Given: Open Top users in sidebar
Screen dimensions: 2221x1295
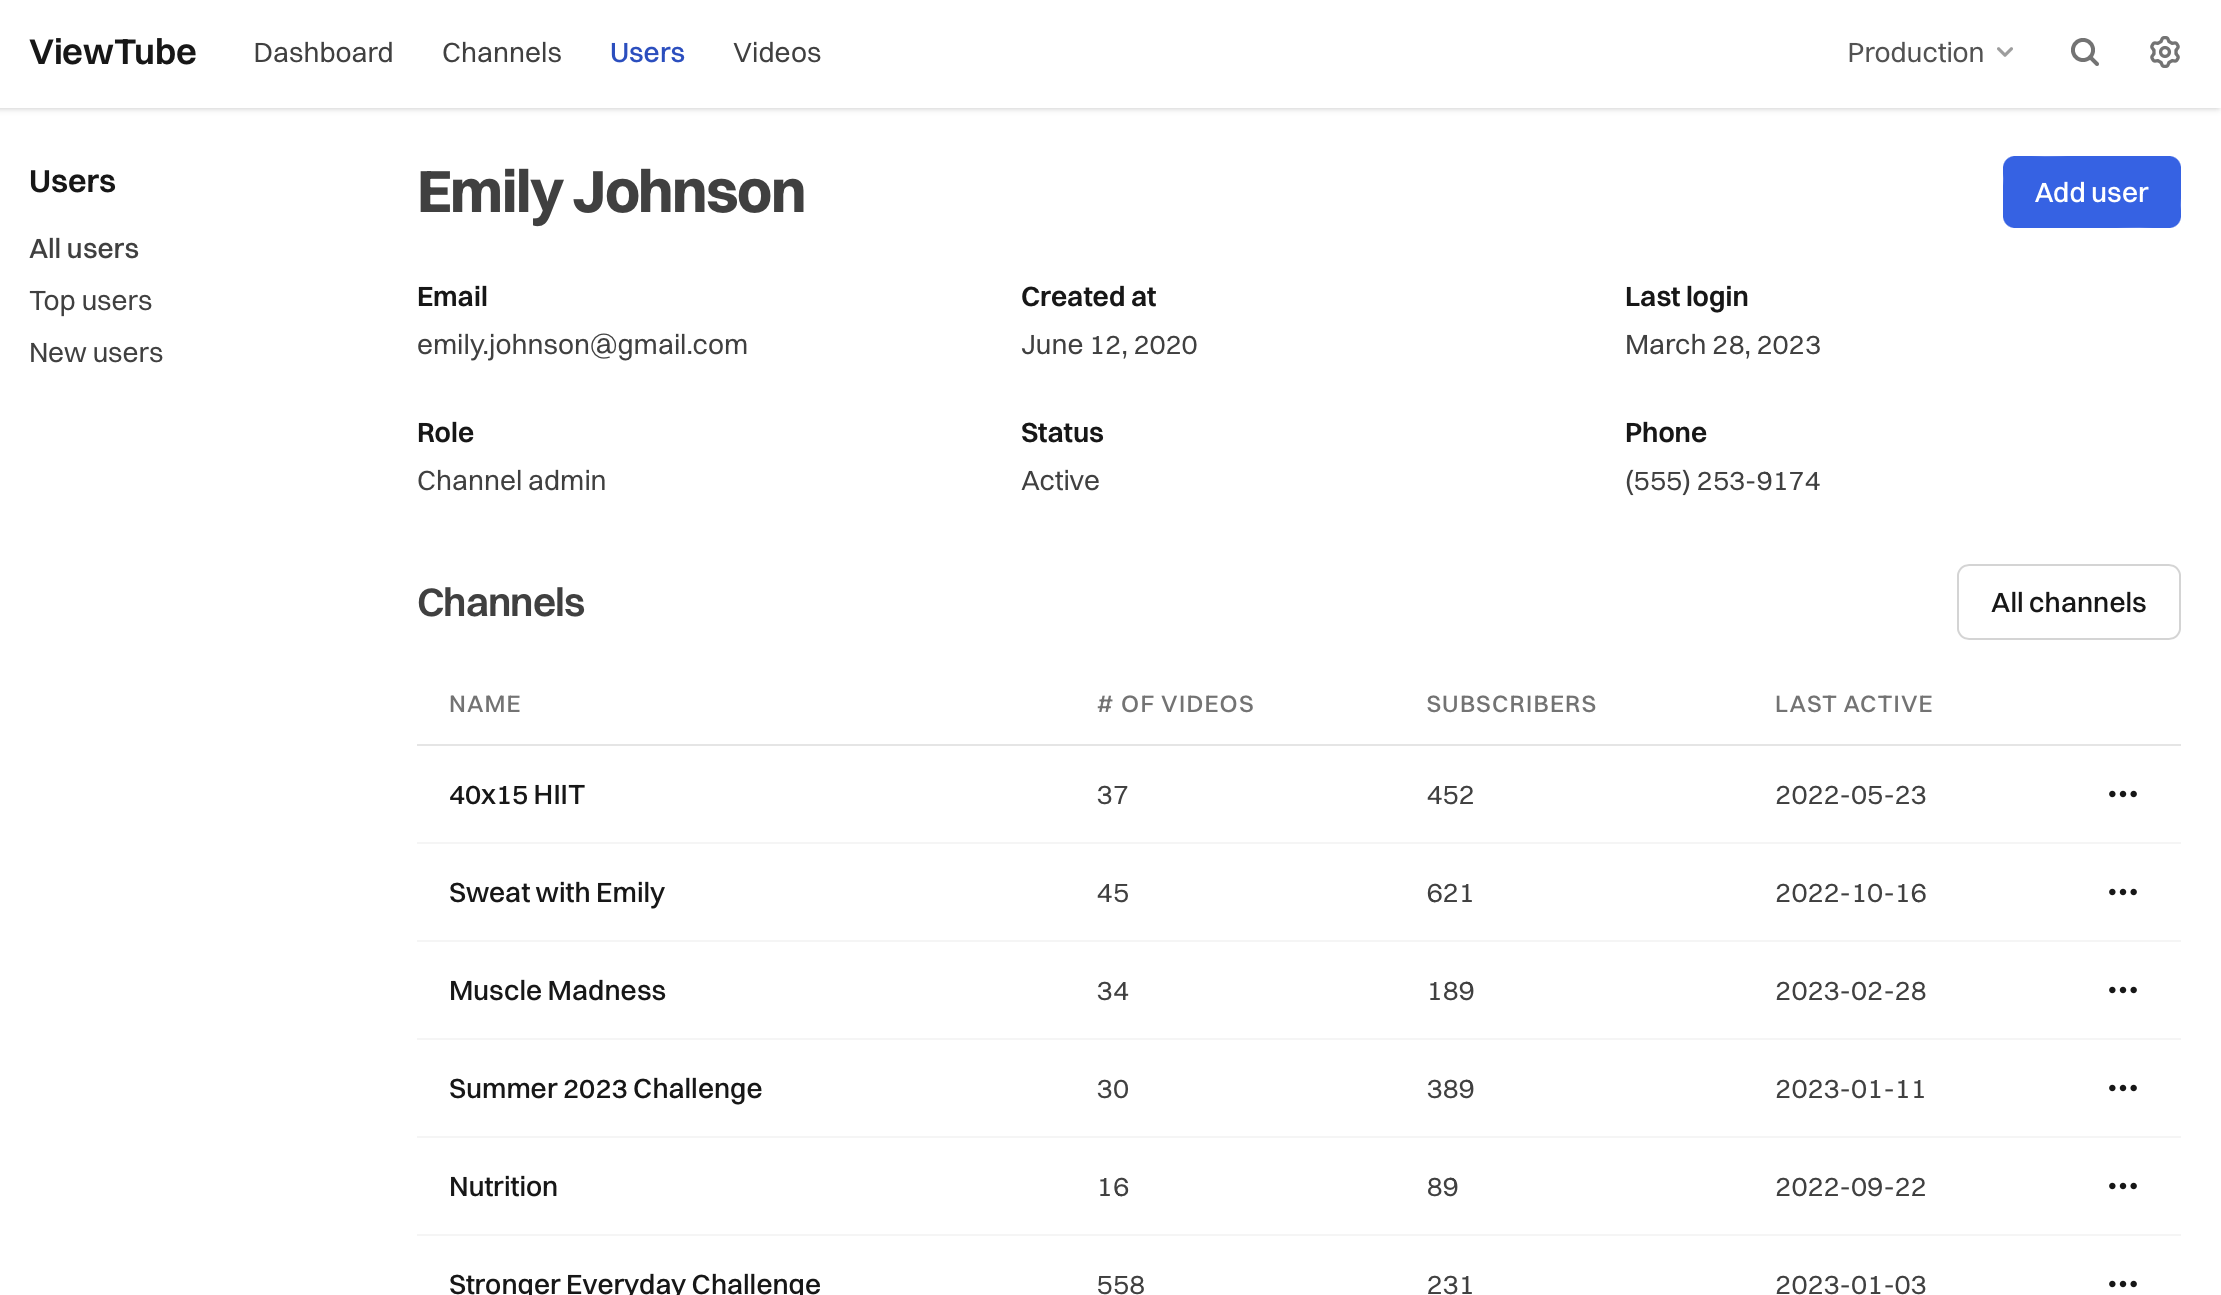Looking at the screenshot, I should point(90,300).
